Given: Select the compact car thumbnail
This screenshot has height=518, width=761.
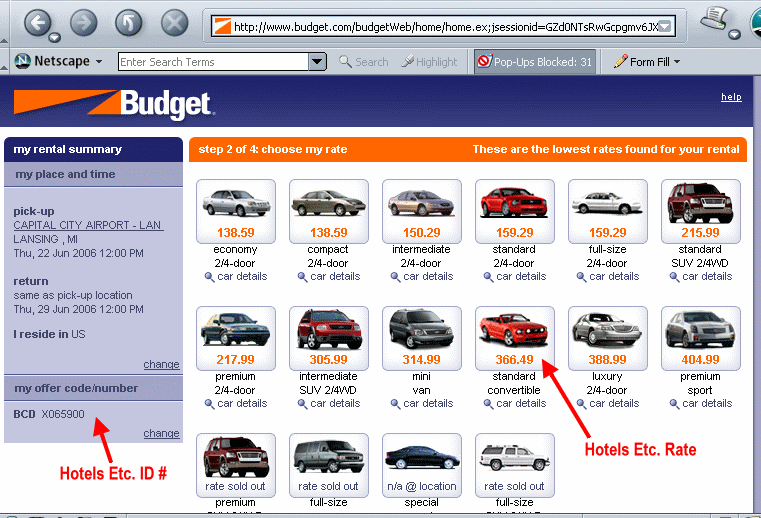Looking at the screenshot, I should (x=329, y=211).
